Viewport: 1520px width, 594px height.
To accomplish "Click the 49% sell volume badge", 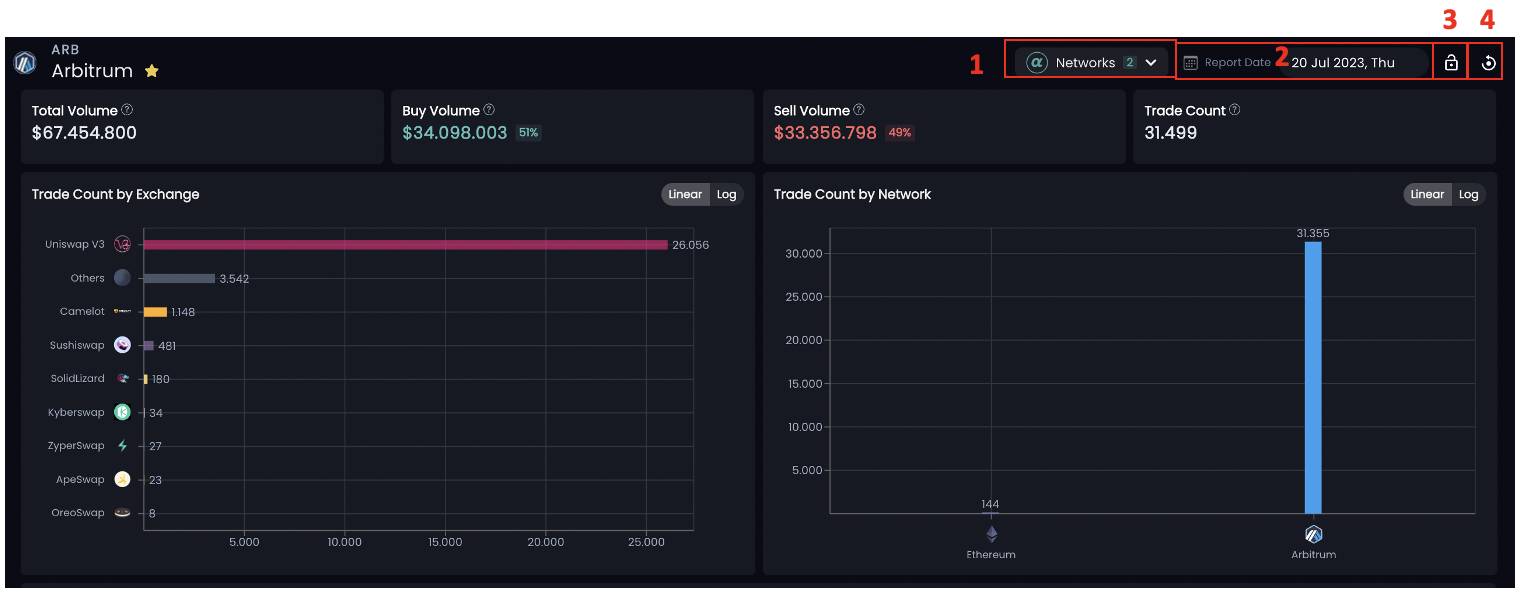I will tap(900, 133).
